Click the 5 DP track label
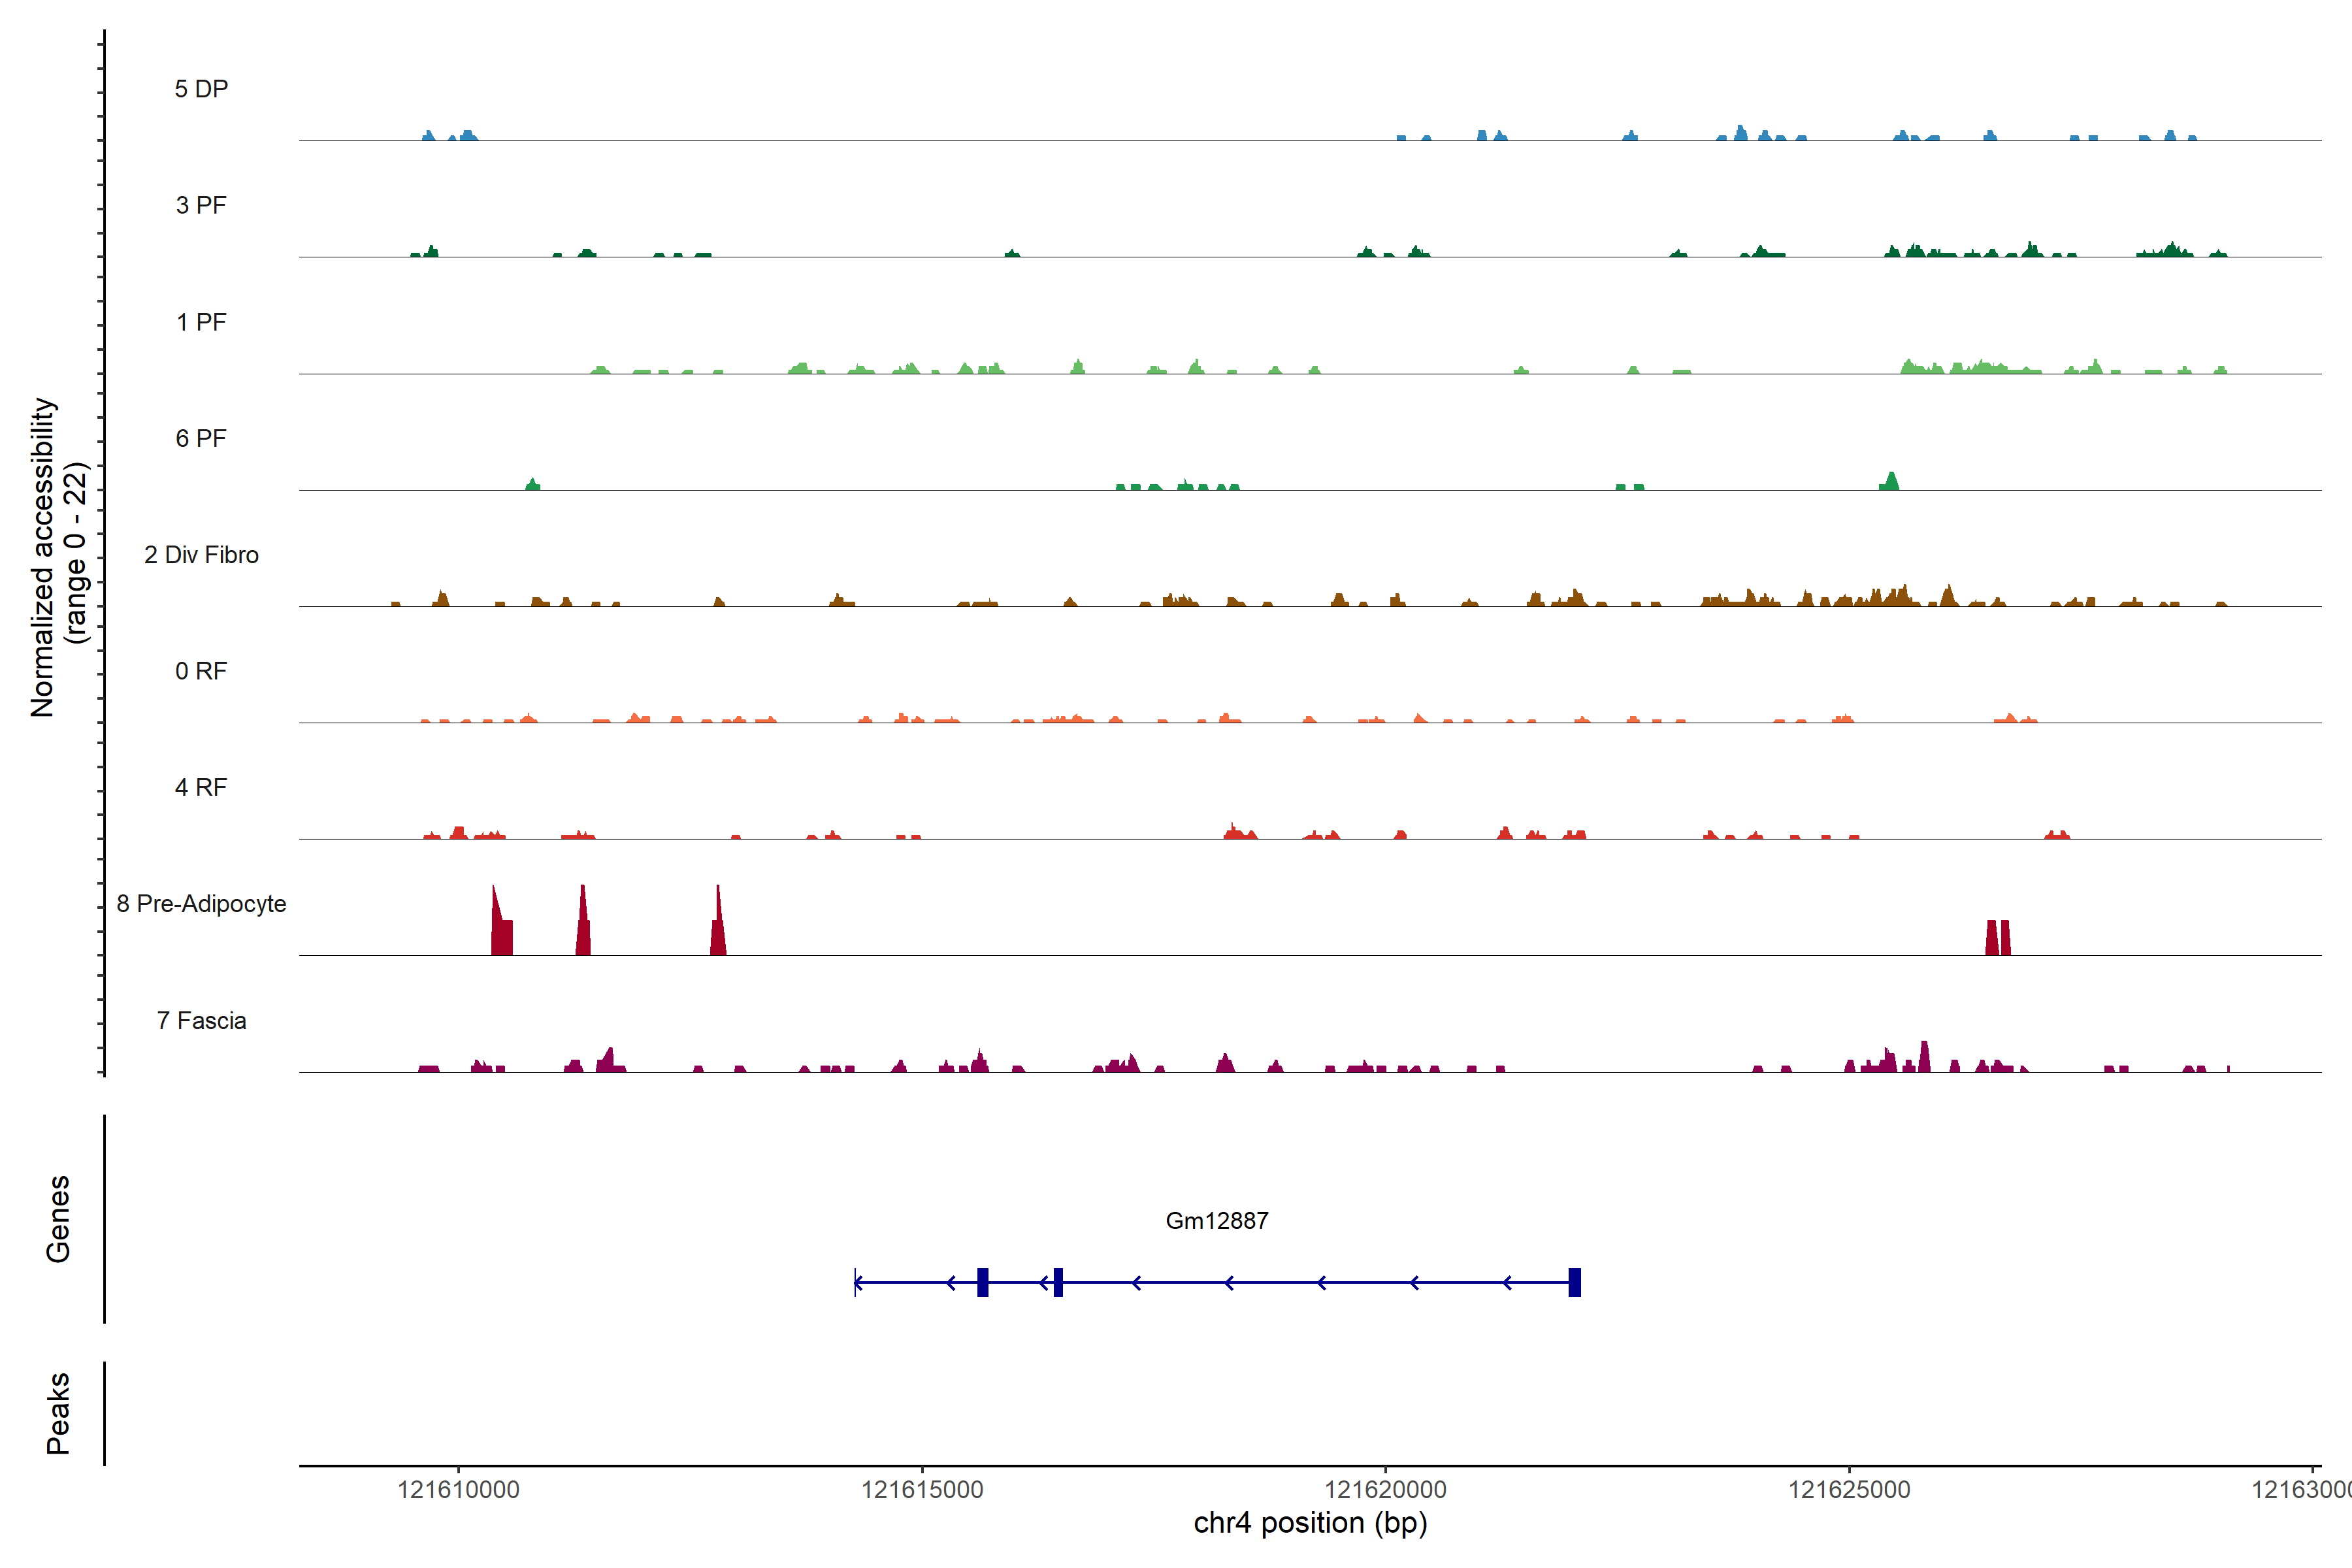Image resolution: width=2352 pixels, height=1568 pixels. [201, 89]
